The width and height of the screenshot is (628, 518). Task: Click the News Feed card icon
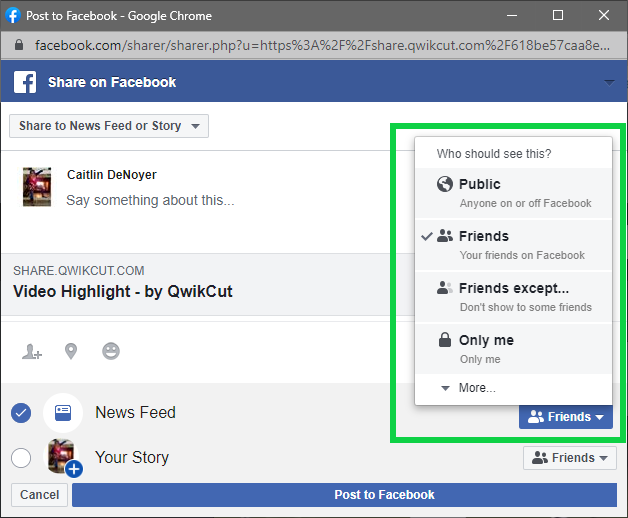click(63, 413)
